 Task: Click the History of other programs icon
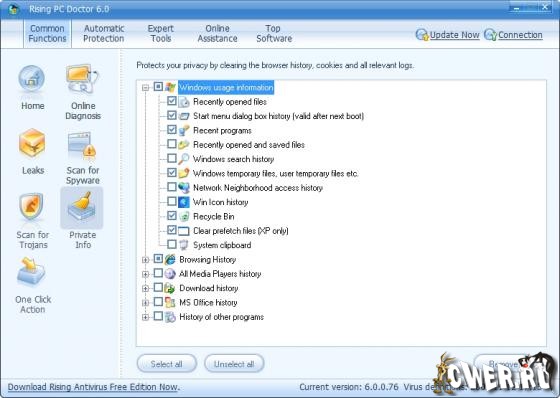(170, 317)
